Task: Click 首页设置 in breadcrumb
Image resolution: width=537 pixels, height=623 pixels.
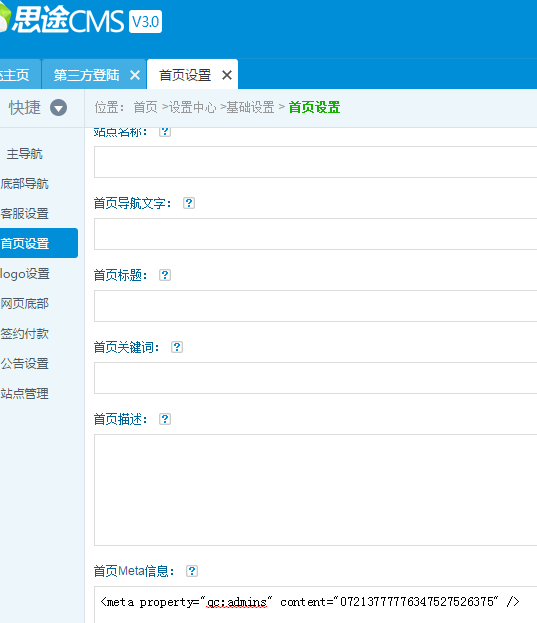Action: coord(314,107)
